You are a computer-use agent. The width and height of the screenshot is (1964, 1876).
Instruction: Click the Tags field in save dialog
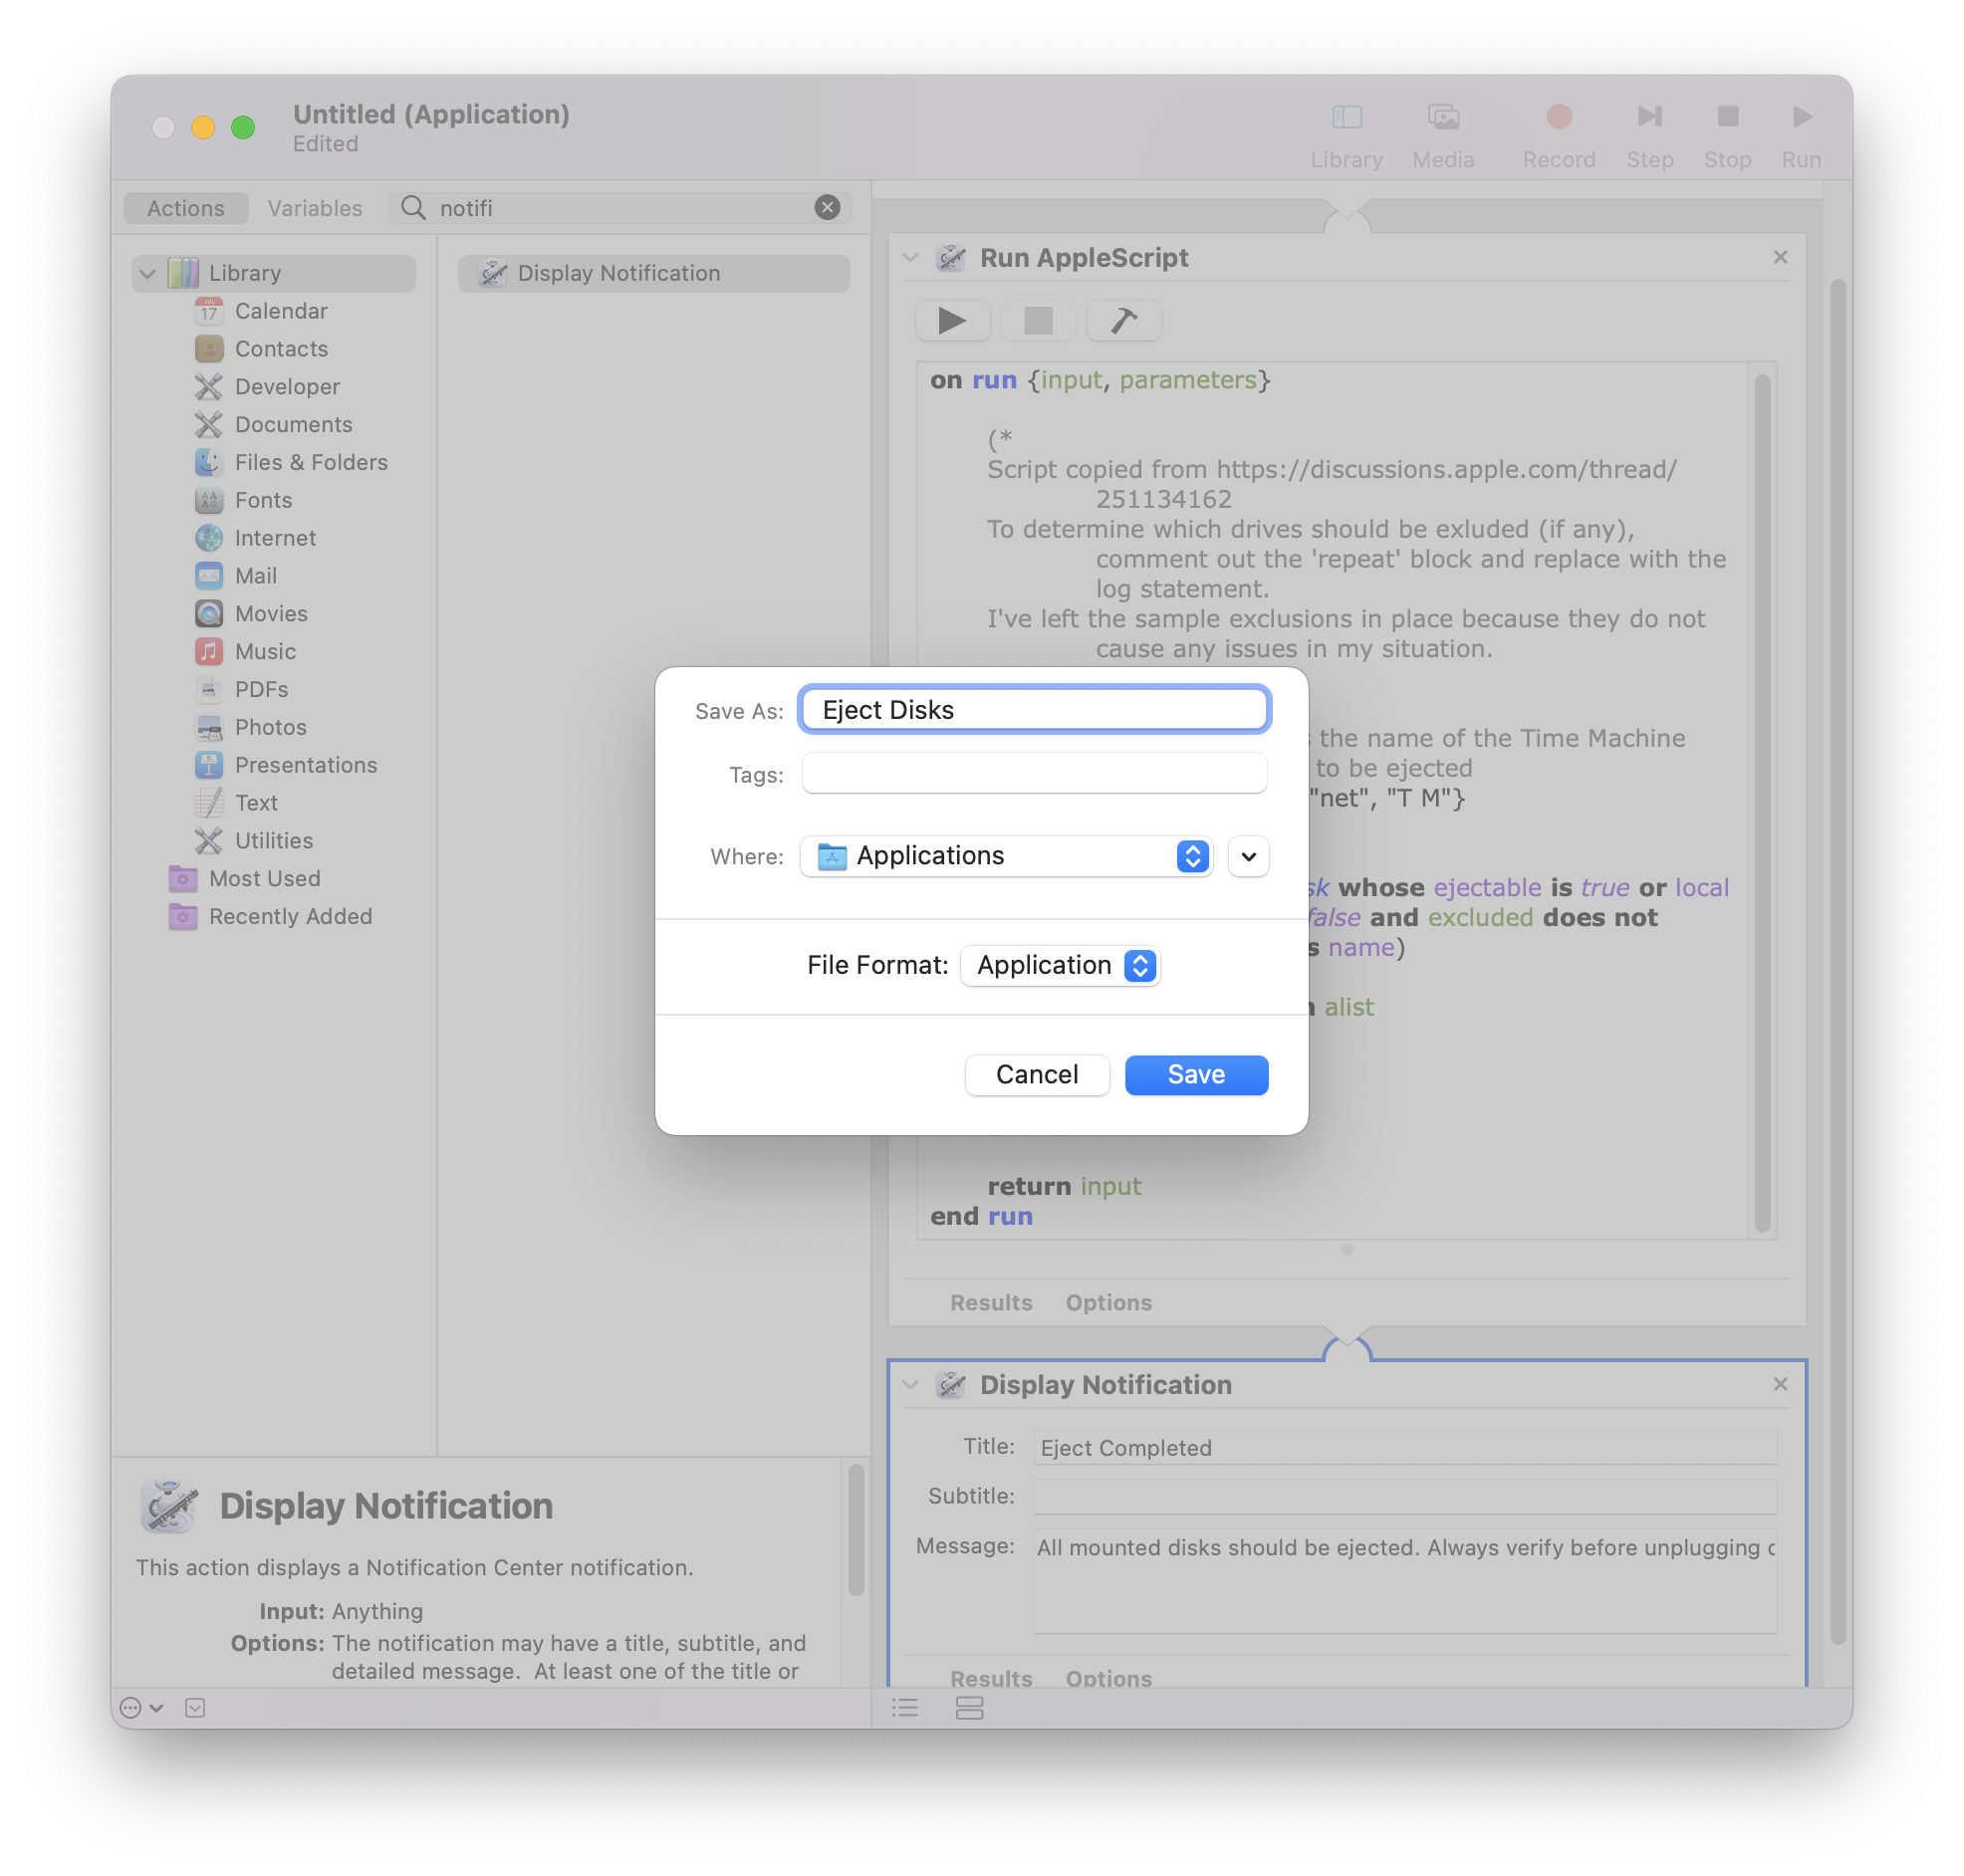(x=1034, y=774)
